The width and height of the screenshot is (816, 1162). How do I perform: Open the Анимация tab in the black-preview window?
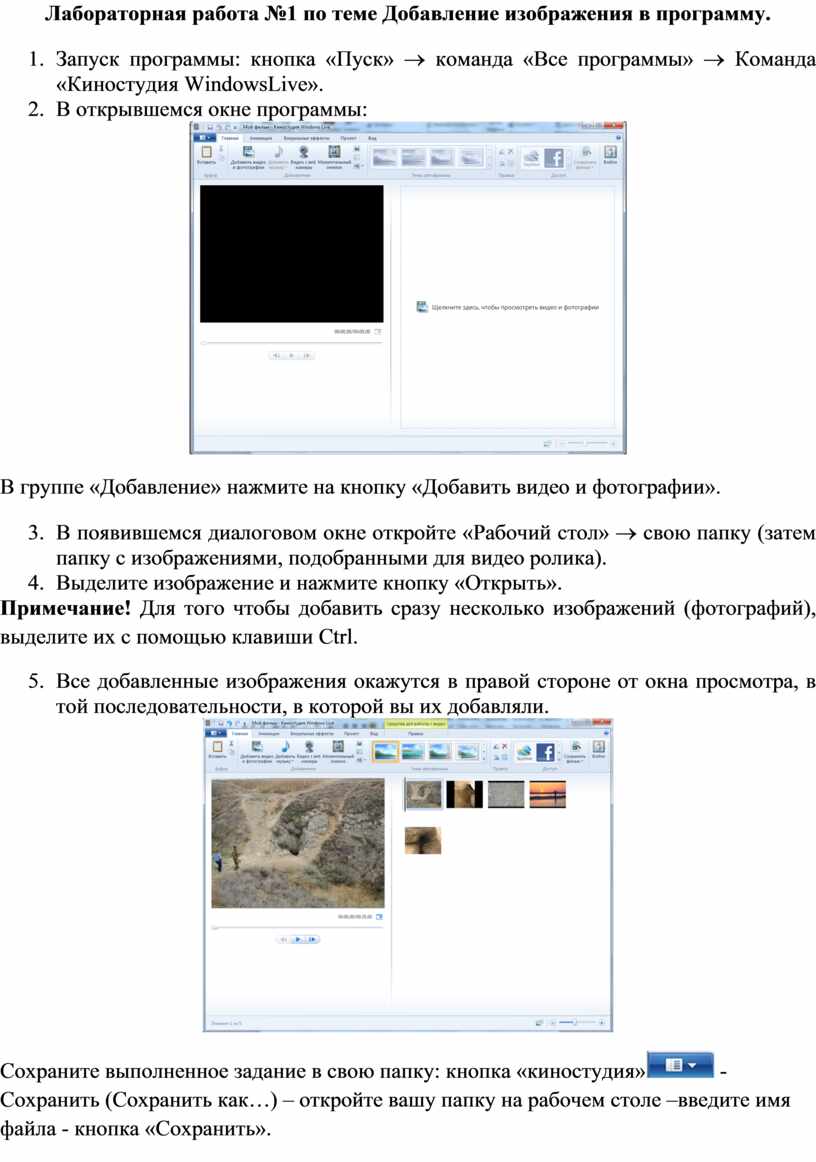(x=260, y=138)
